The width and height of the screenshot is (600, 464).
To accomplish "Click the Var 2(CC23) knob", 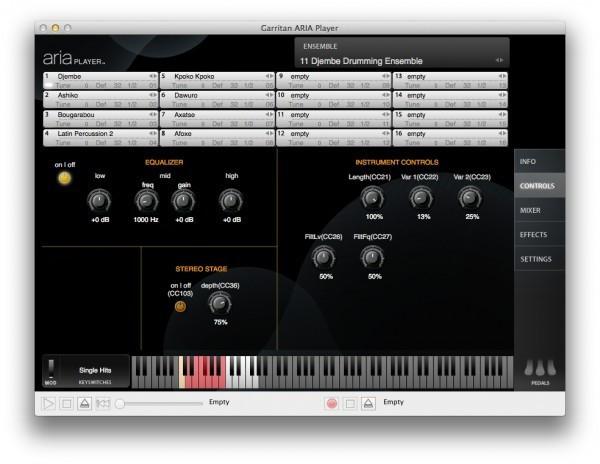I will [x=470, y=198].
